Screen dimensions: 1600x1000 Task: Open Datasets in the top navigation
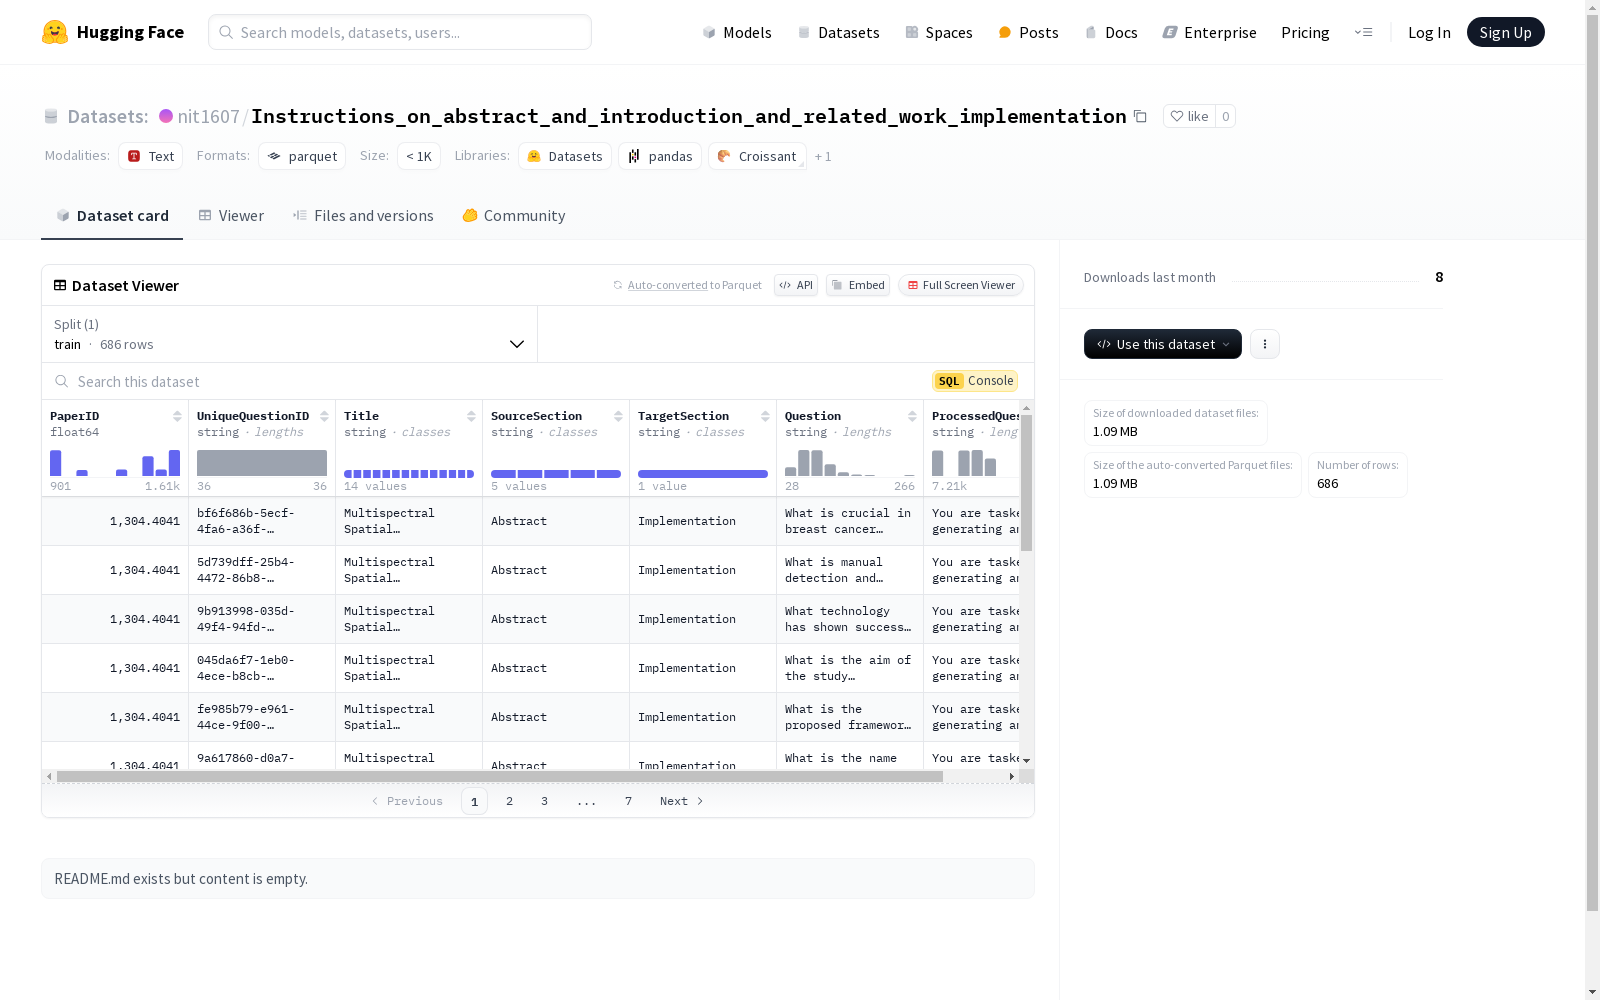838,32
